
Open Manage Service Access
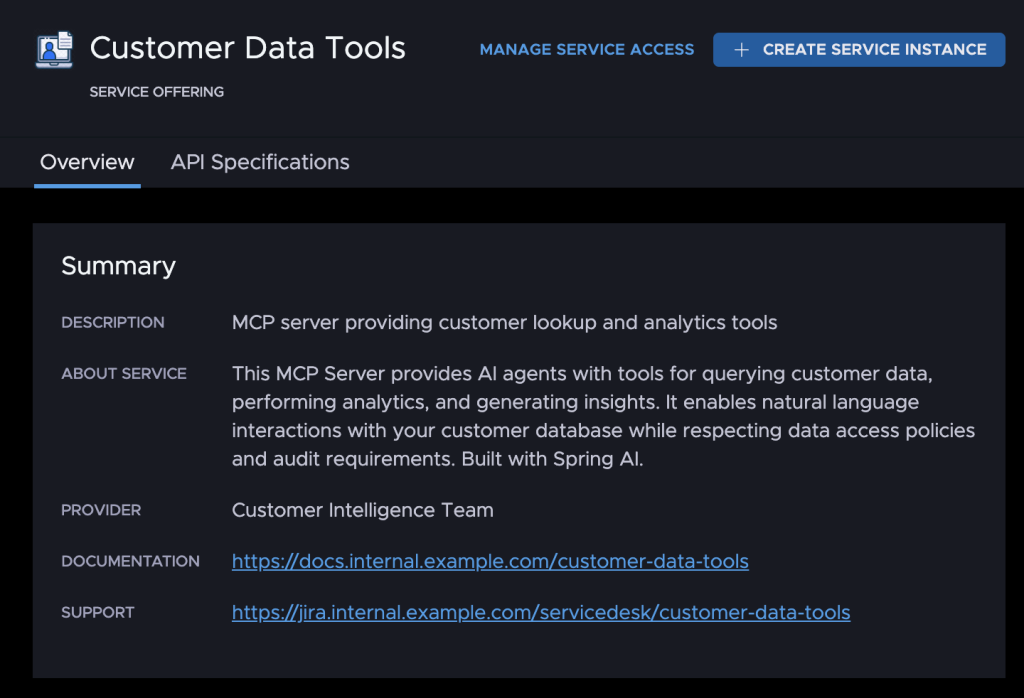coord(586,49)
